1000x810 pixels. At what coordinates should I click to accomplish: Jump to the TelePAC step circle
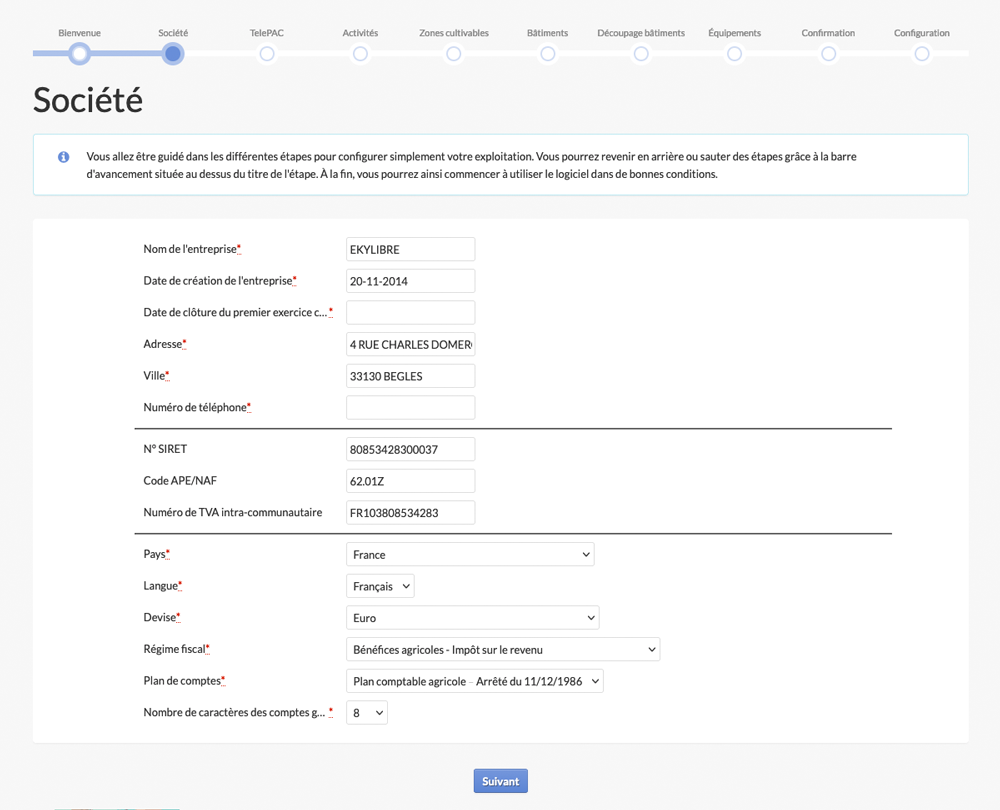[267, 54]
